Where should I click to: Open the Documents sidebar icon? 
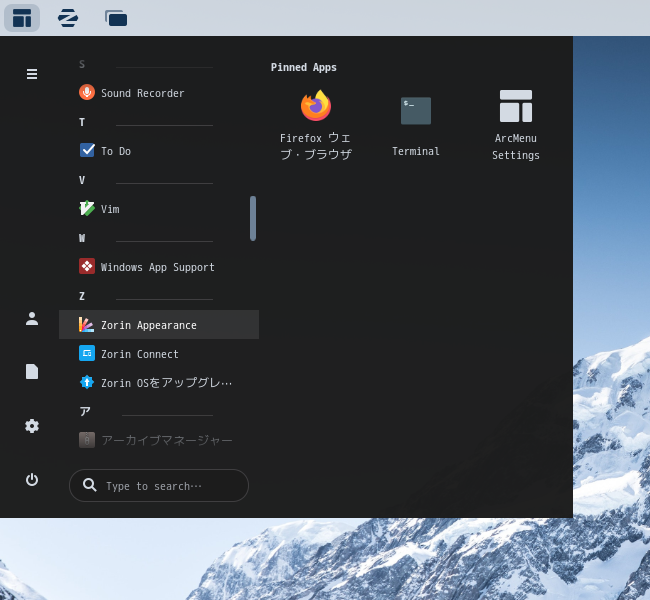[x=32, y=371]
